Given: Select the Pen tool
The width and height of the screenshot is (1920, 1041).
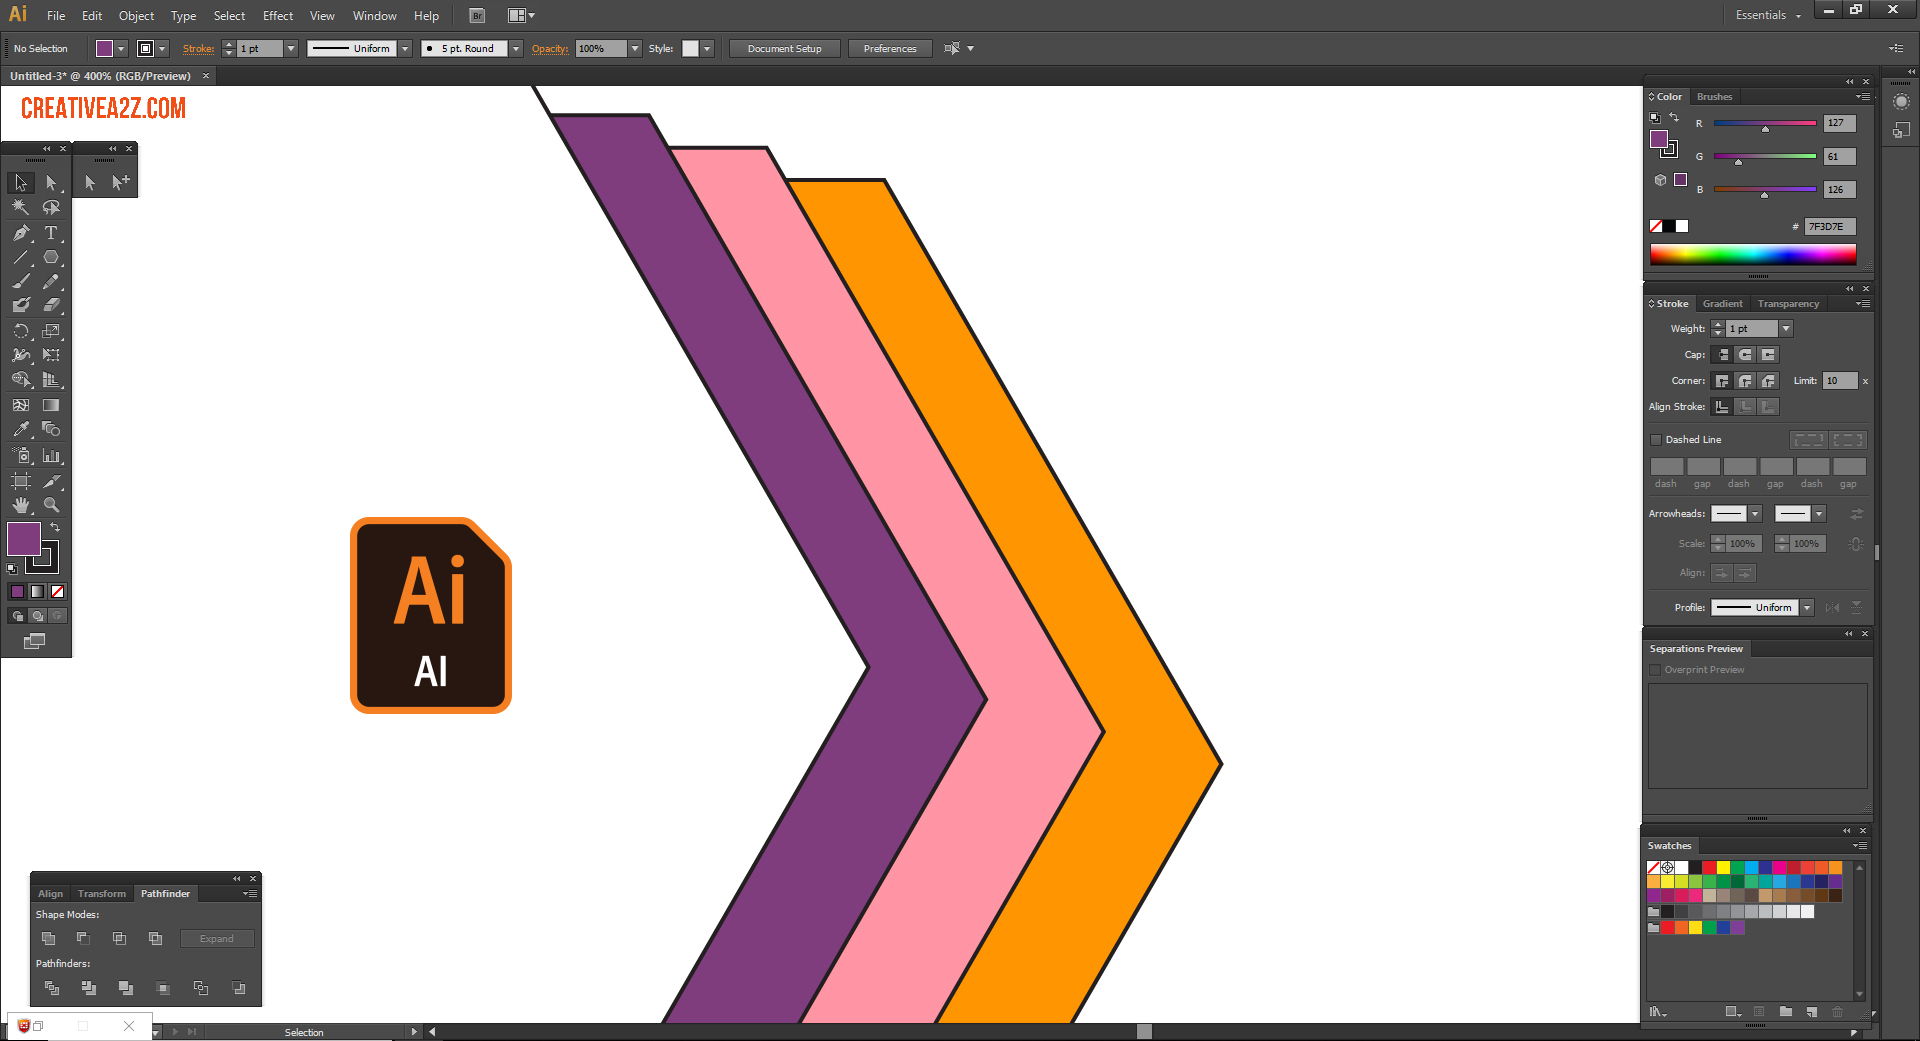Looking at the screenshot, I should (21, 233).
